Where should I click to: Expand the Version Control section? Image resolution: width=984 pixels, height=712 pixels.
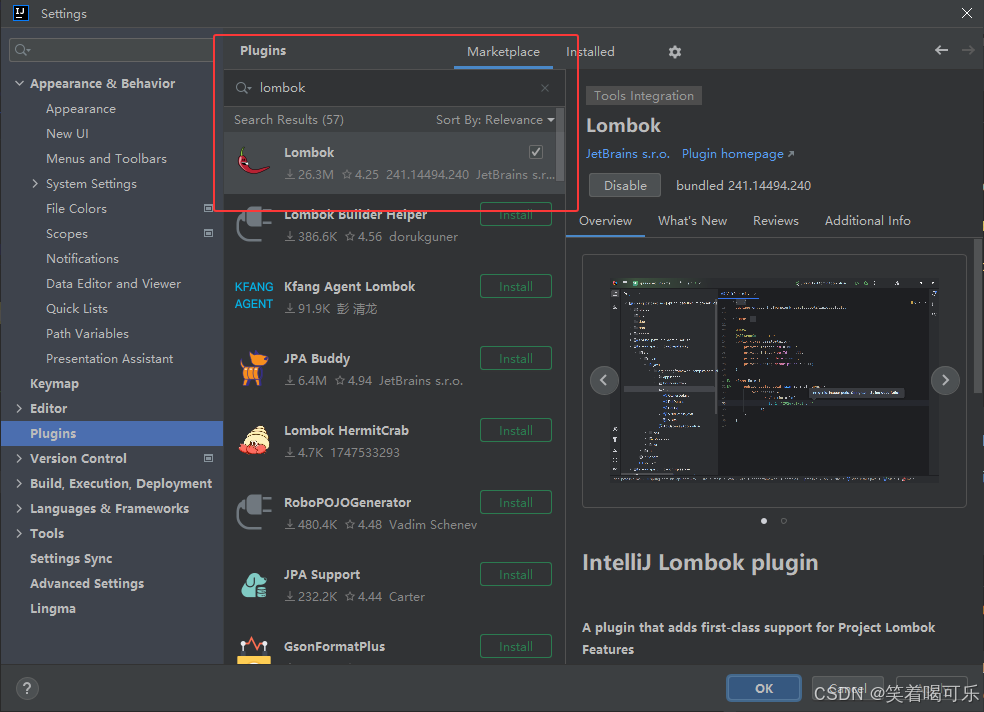click(19, 459)
